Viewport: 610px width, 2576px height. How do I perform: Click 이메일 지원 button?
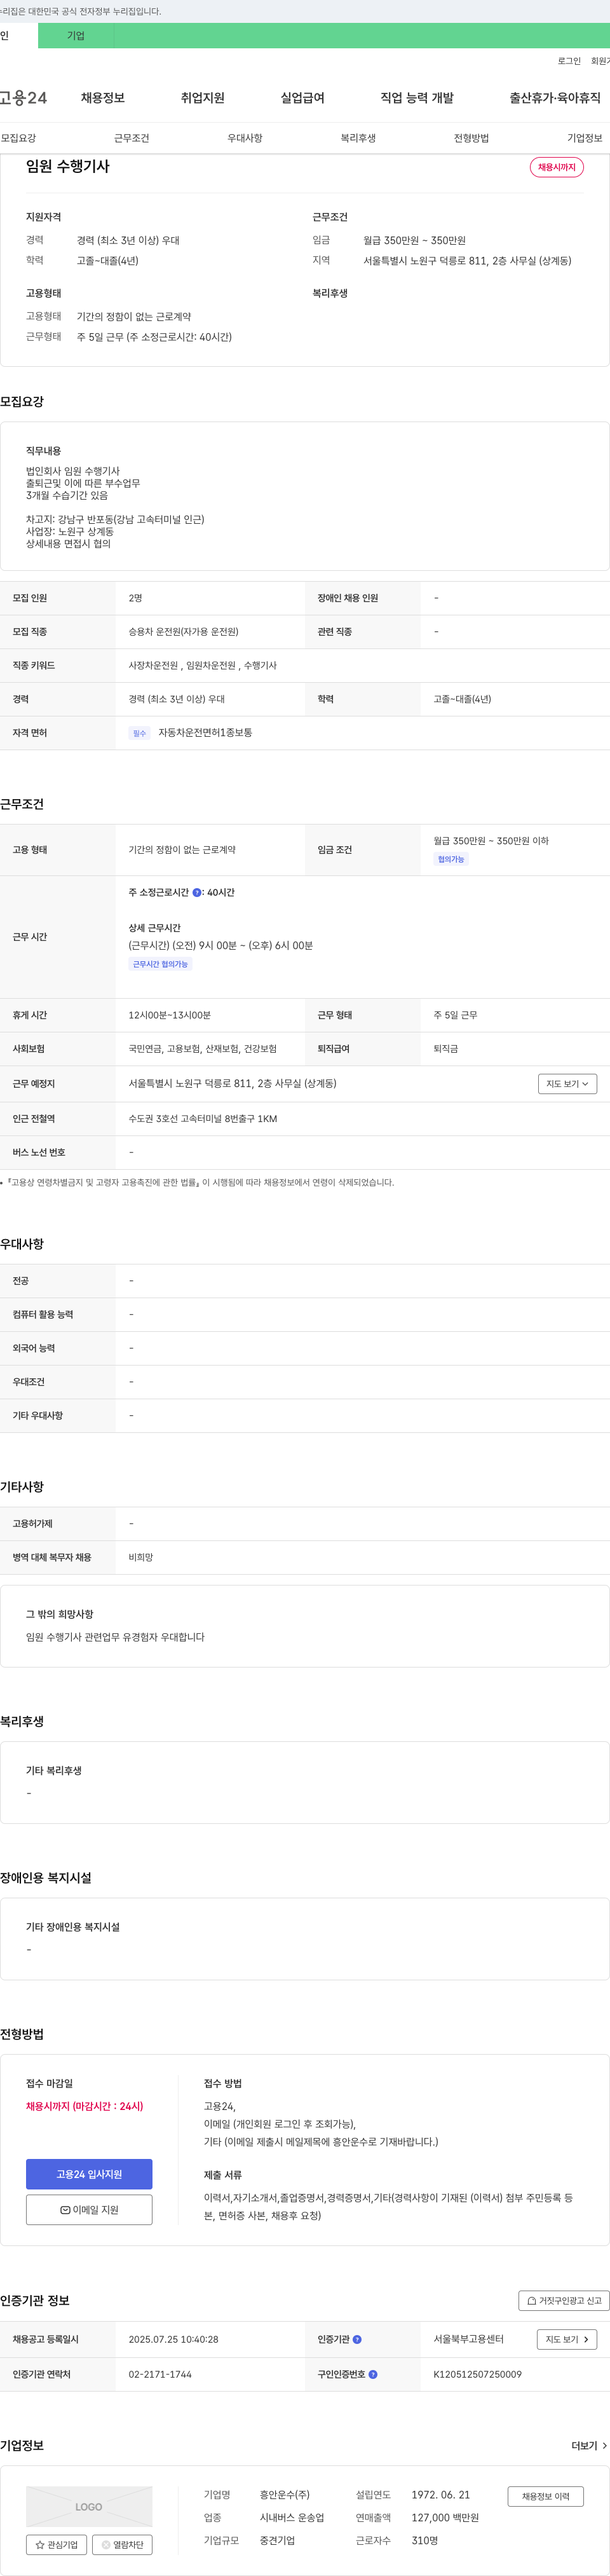89,2209
